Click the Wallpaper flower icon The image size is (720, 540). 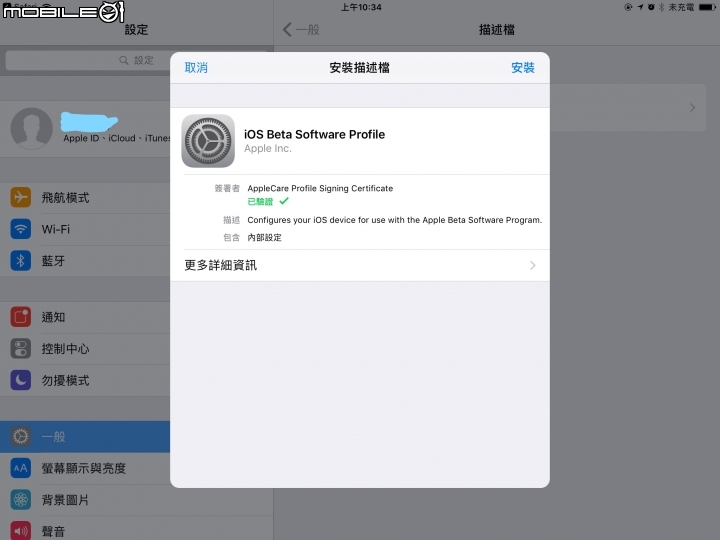(x=21, y=500)
